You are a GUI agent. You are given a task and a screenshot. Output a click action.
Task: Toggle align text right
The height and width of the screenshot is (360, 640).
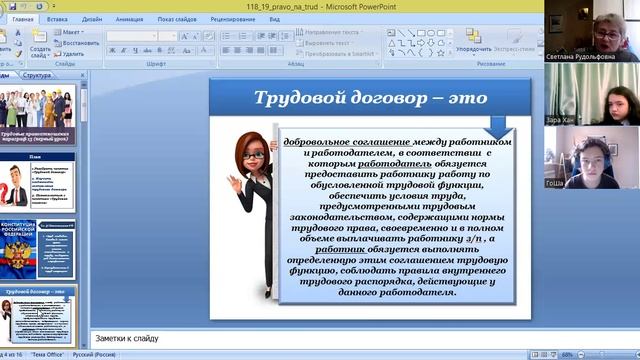[249, 51]
